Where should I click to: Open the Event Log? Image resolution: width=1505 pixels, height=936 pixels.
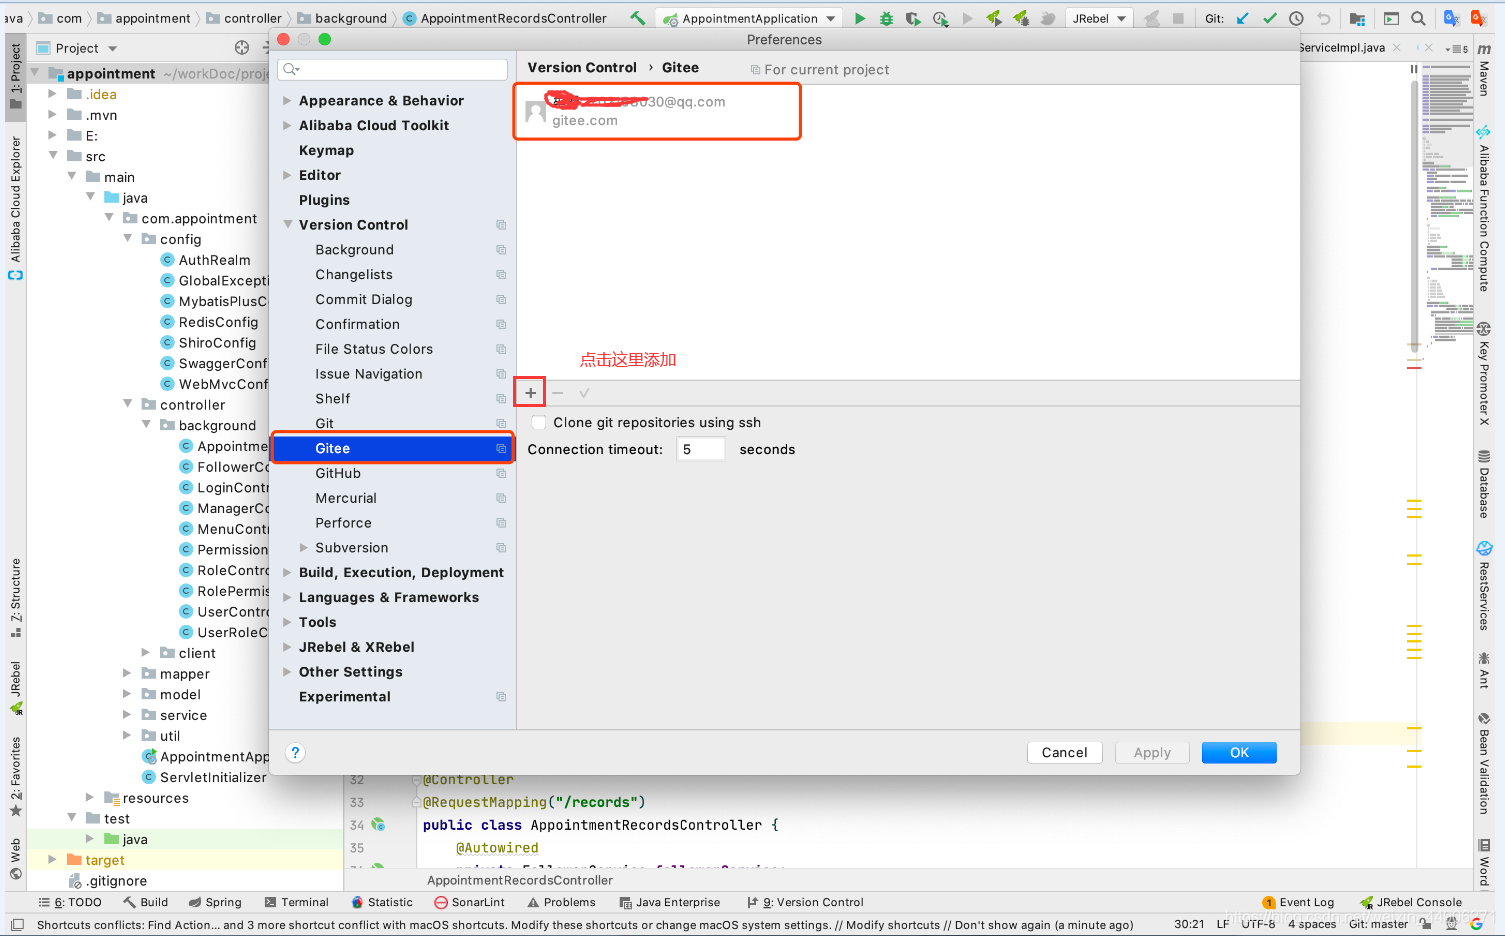click(x=1298, y=902)
